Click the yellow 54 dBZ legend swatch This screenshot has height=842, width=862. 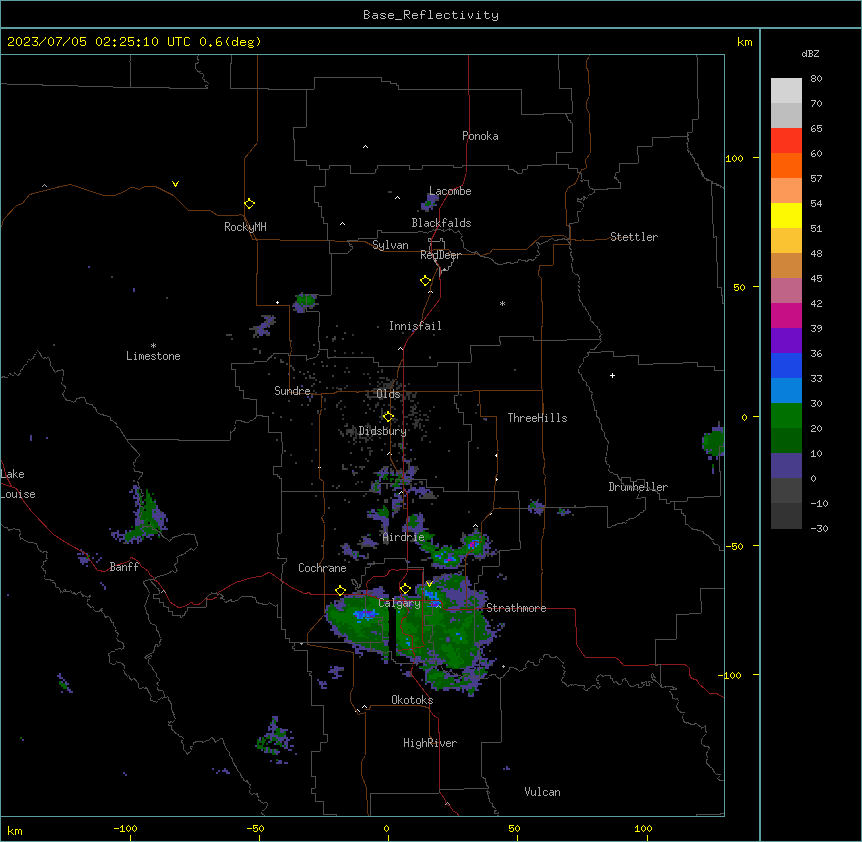click(786, 215)
